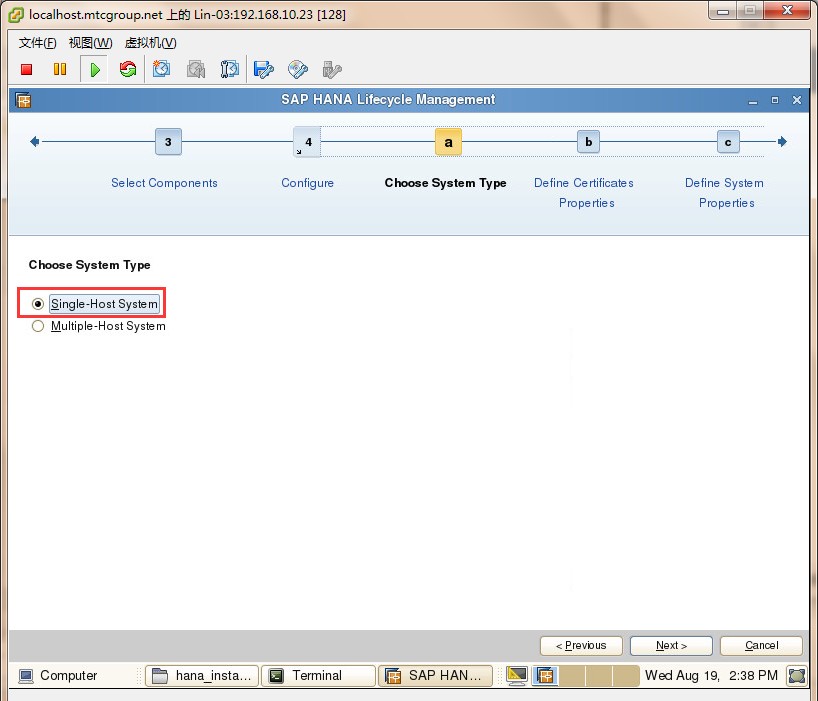Stop the virtual machine with red square icon

point(27,69)
